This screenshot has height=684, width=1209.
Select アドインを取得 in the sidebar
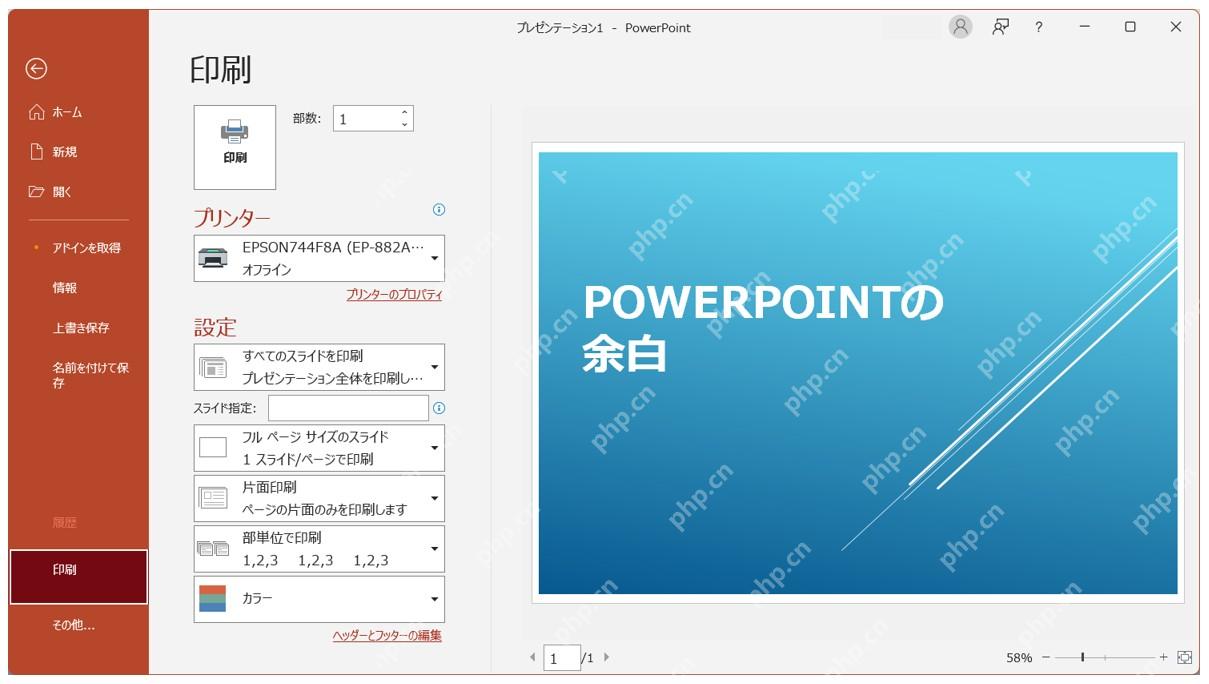click(86, 248)
